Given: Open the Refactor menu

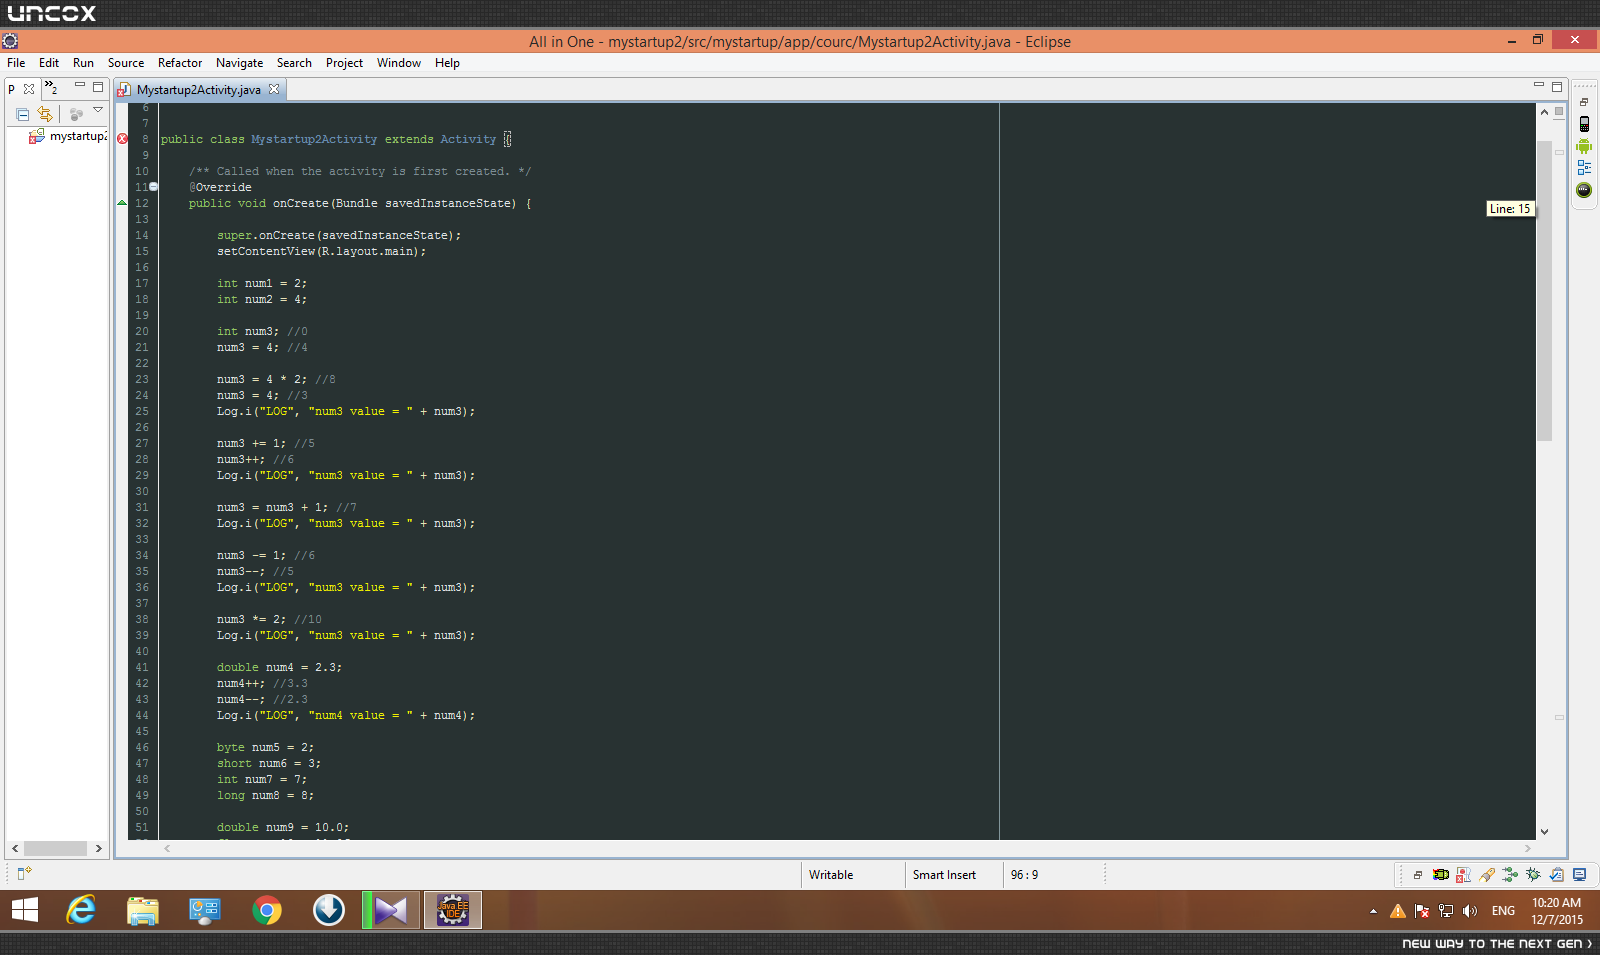Looking at the screenshot, I should click(x=179, y=63).
